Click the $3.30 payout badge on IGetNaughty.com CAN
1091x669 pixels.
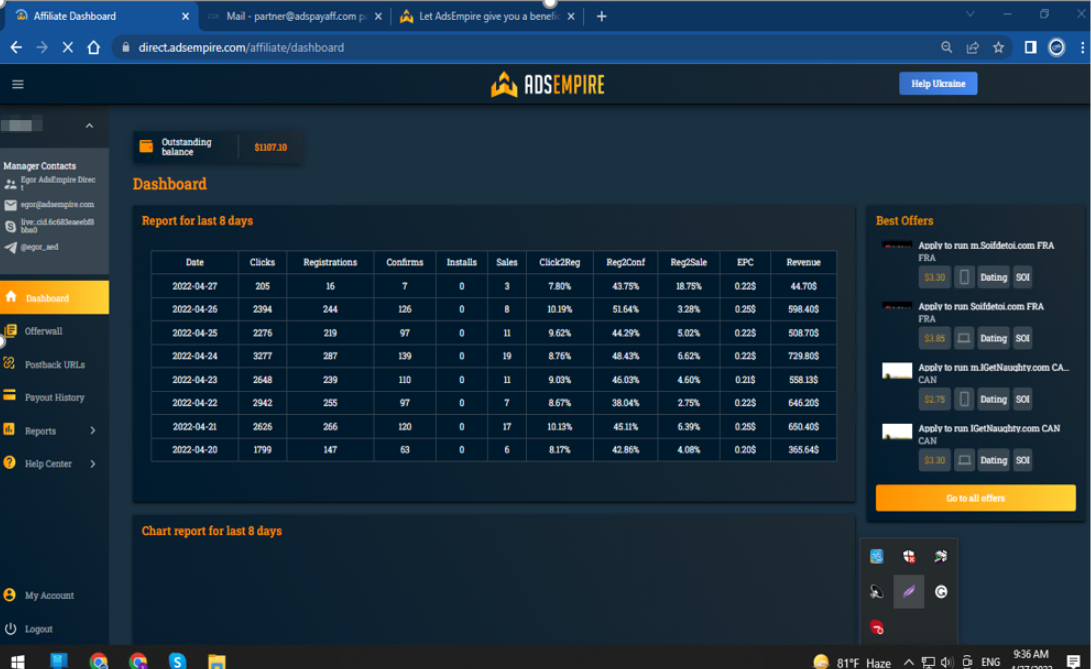click(934, 460)
